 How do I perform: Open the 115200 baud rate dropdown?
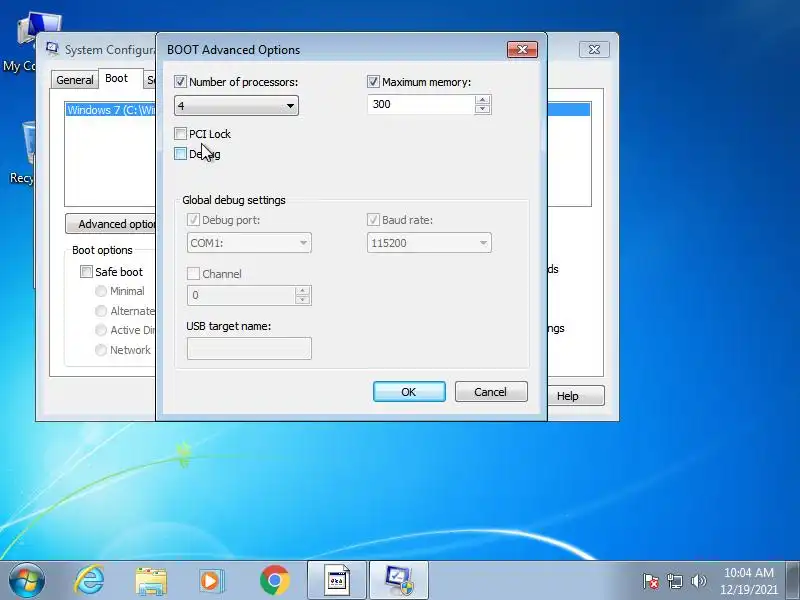(x=429, y=243)
